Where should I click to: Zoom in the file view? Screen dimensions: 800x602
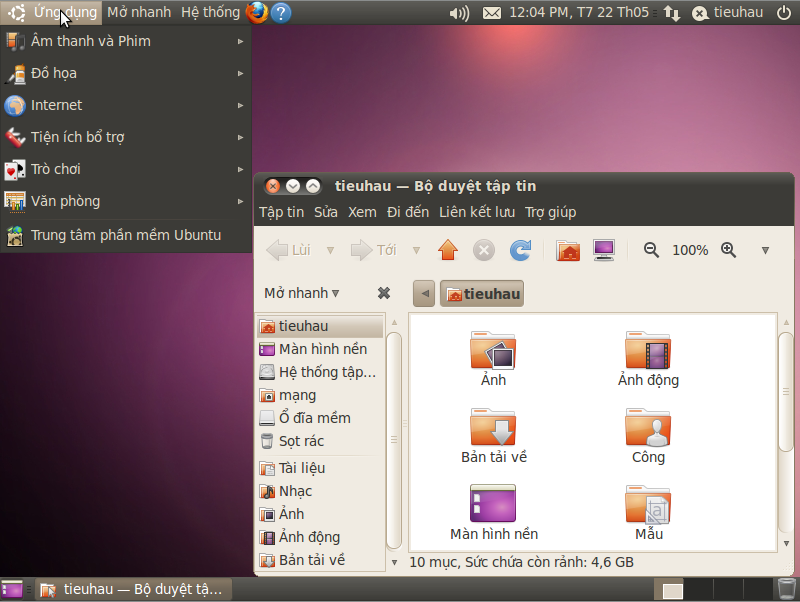pos(728,250)
